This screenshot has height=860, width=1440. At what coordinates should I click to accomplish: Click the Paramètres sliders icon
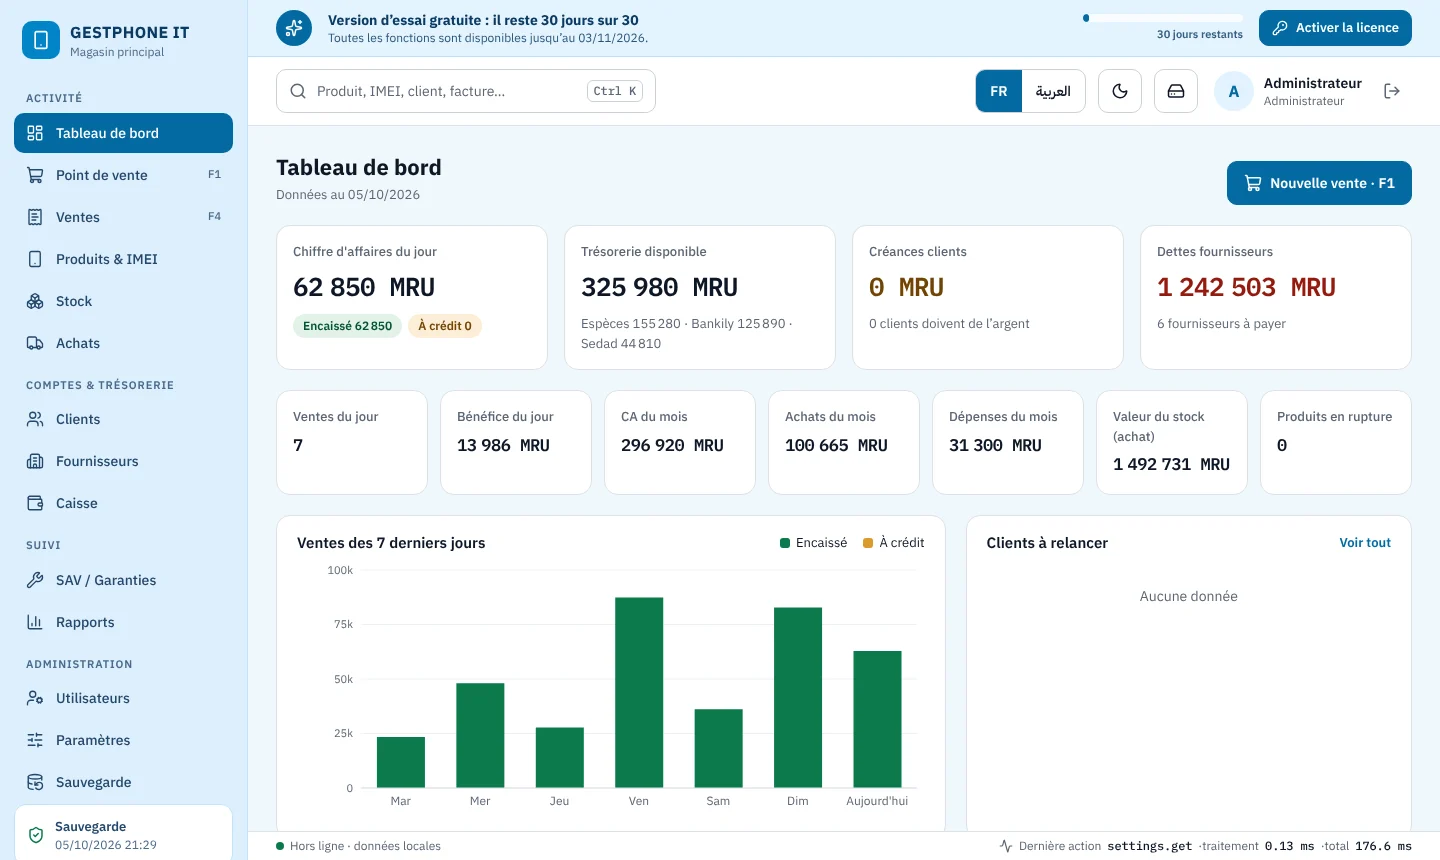[x=35, y=740]
